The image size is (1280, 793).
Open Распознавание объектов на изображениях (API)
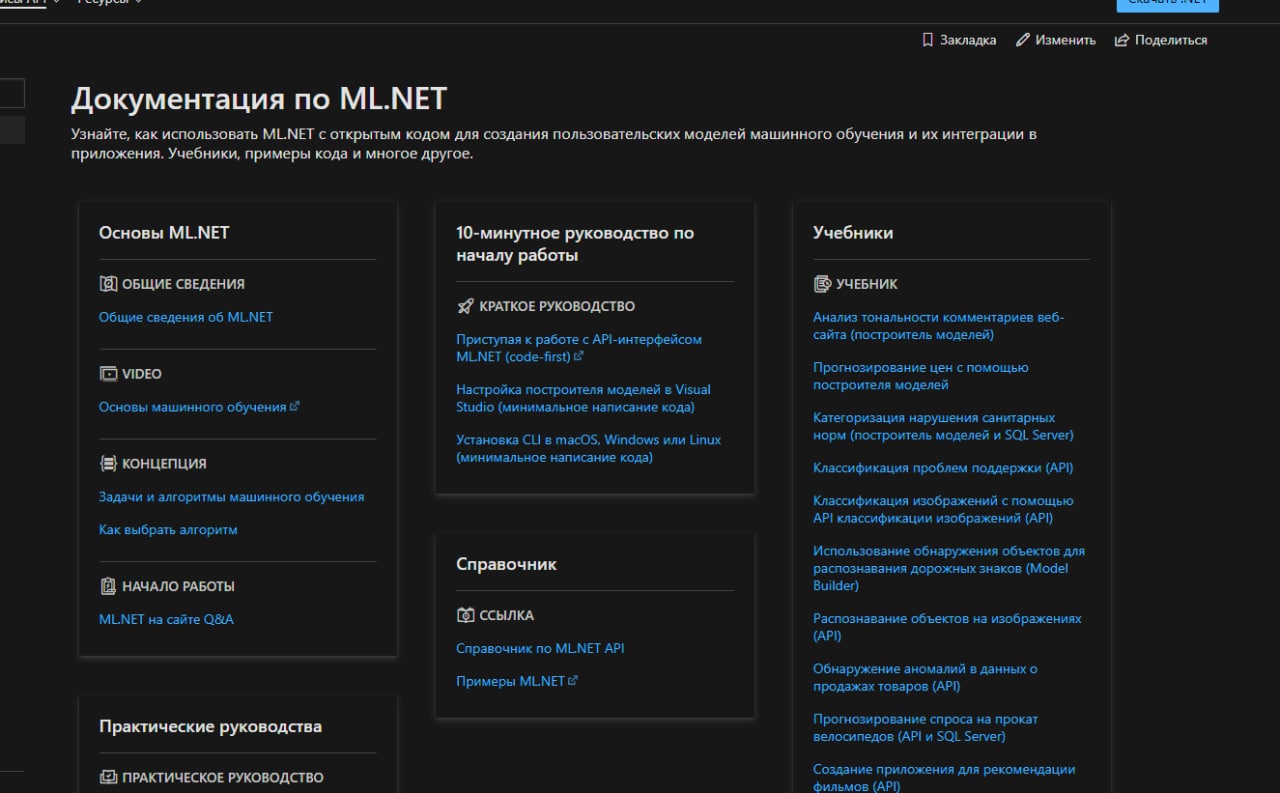coord(947,627)
